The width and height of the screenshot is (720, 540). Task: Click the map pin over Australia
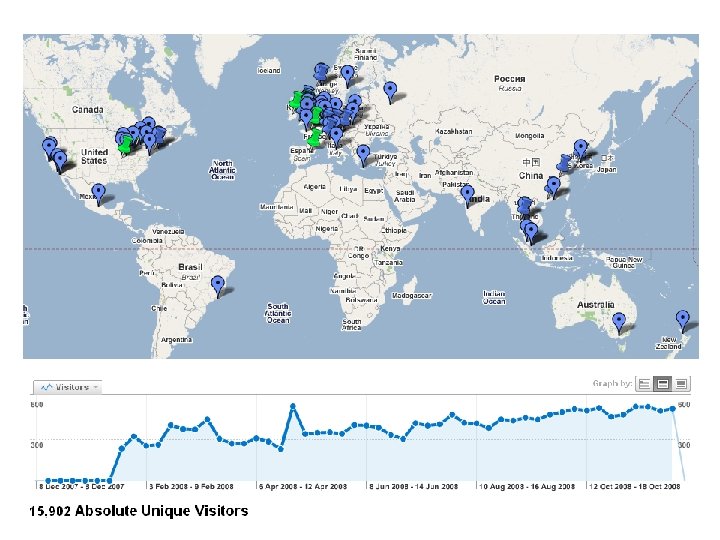(x=619, y=322)
